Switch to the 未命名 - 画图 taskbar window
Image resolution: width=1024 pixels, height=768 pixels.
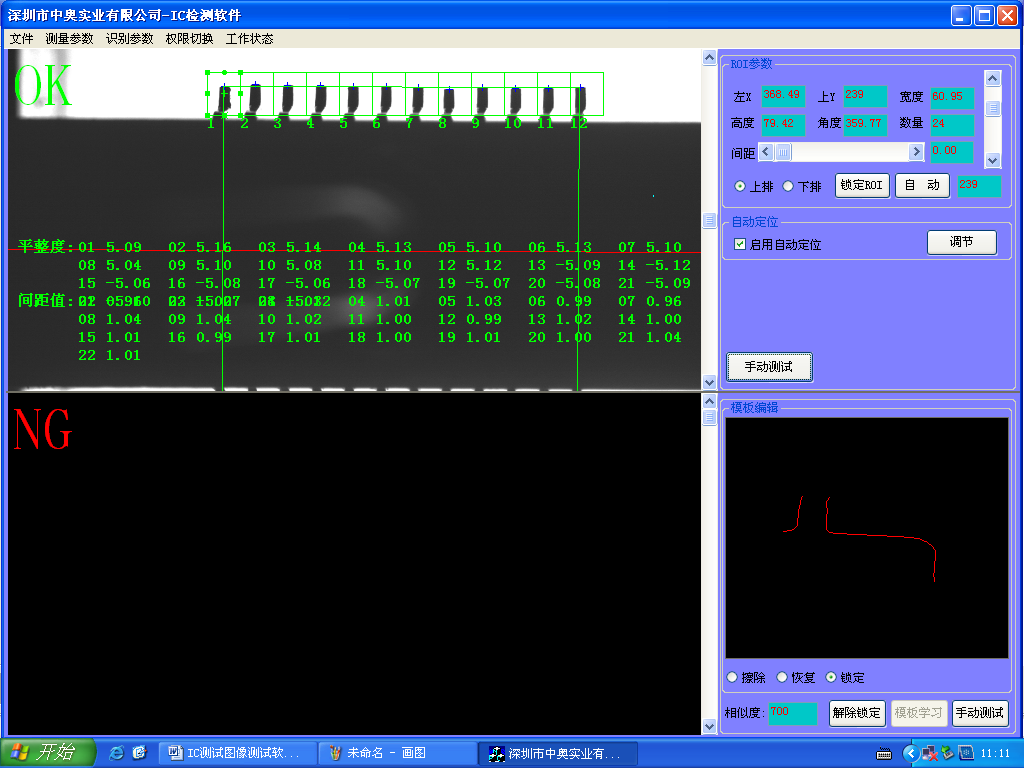(396, 753)
